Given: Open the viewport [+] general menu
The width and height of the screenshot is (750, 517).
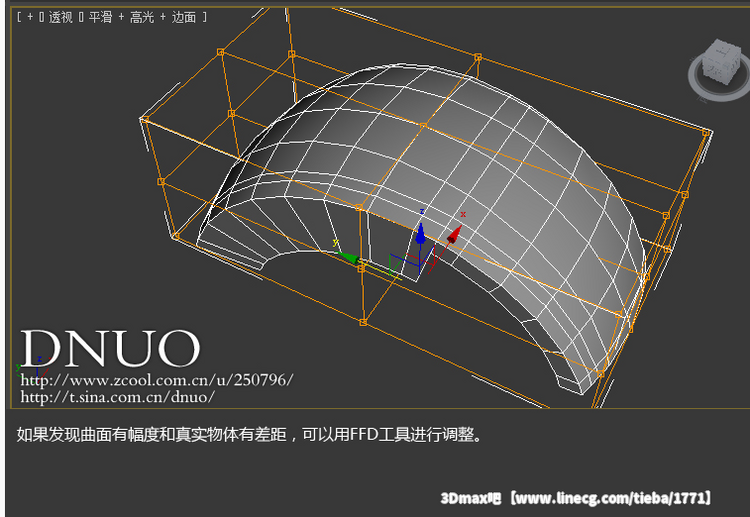Looking at the screenshot, I should pyautogui.click(x=30, y=17).
